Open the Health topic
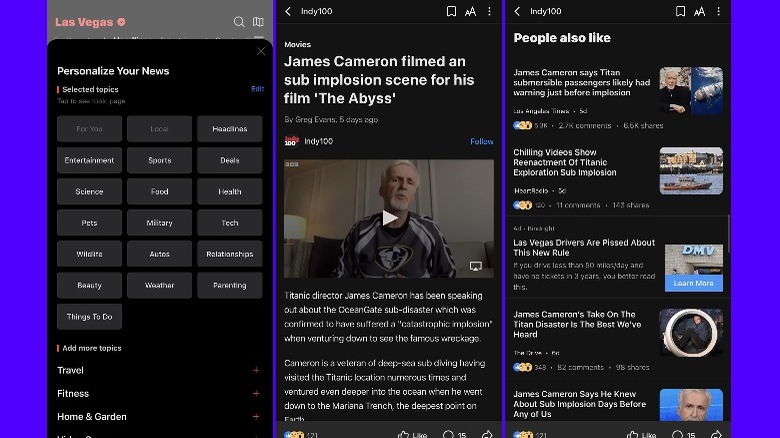This screenshot has height=438, width=780. pyautogui.click(x=229, y=192)
